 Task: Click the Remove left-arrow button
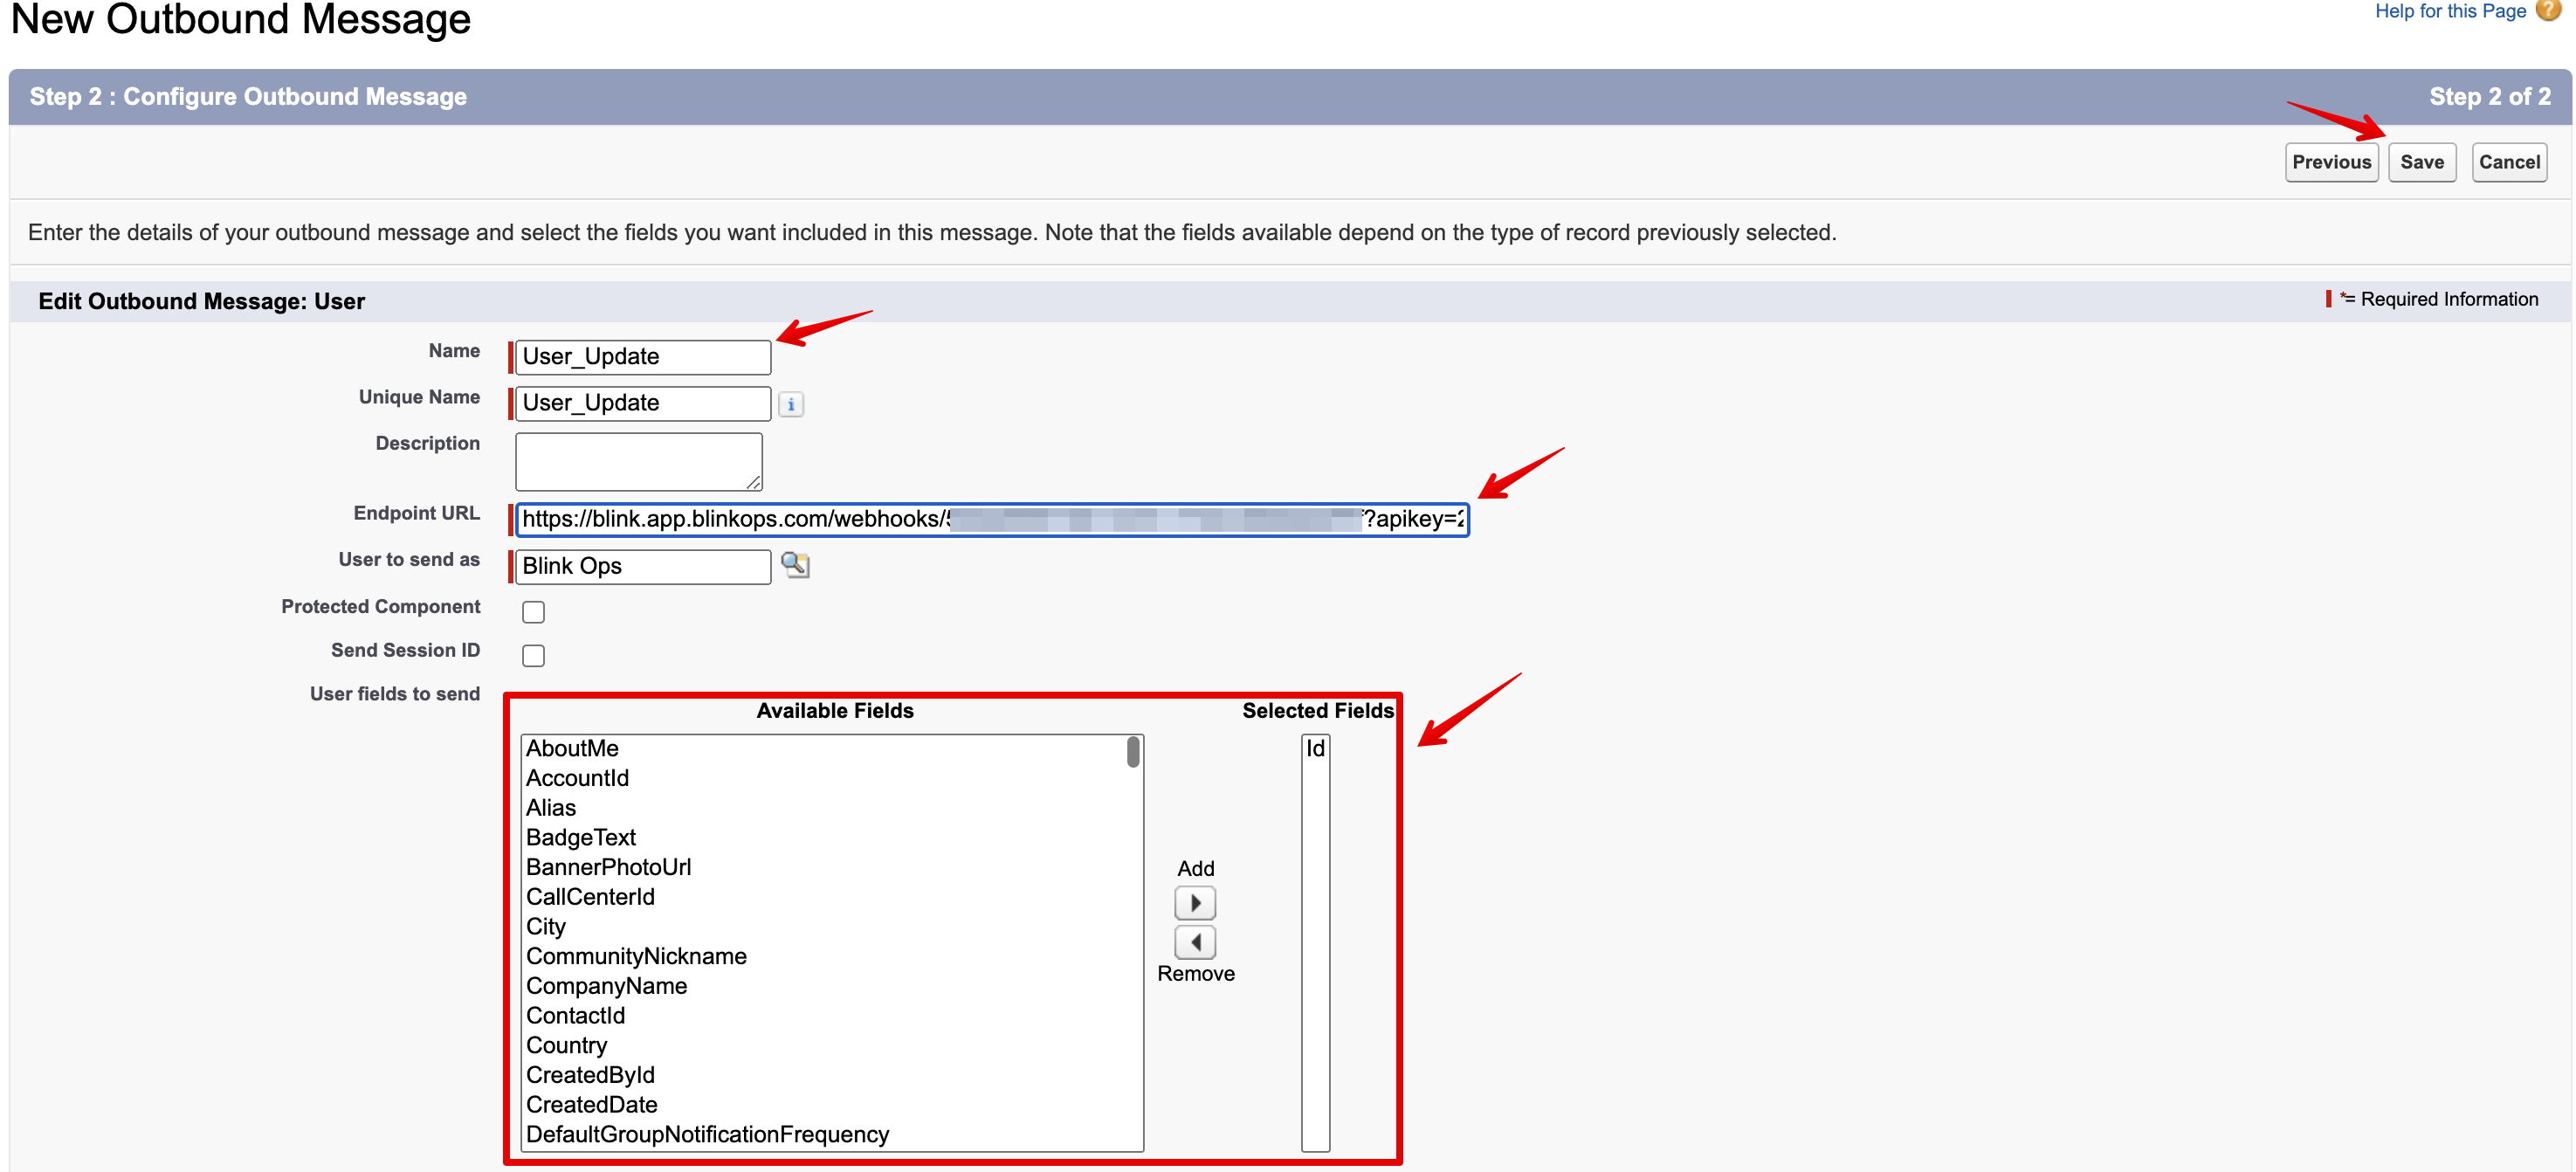(1194, 942)
